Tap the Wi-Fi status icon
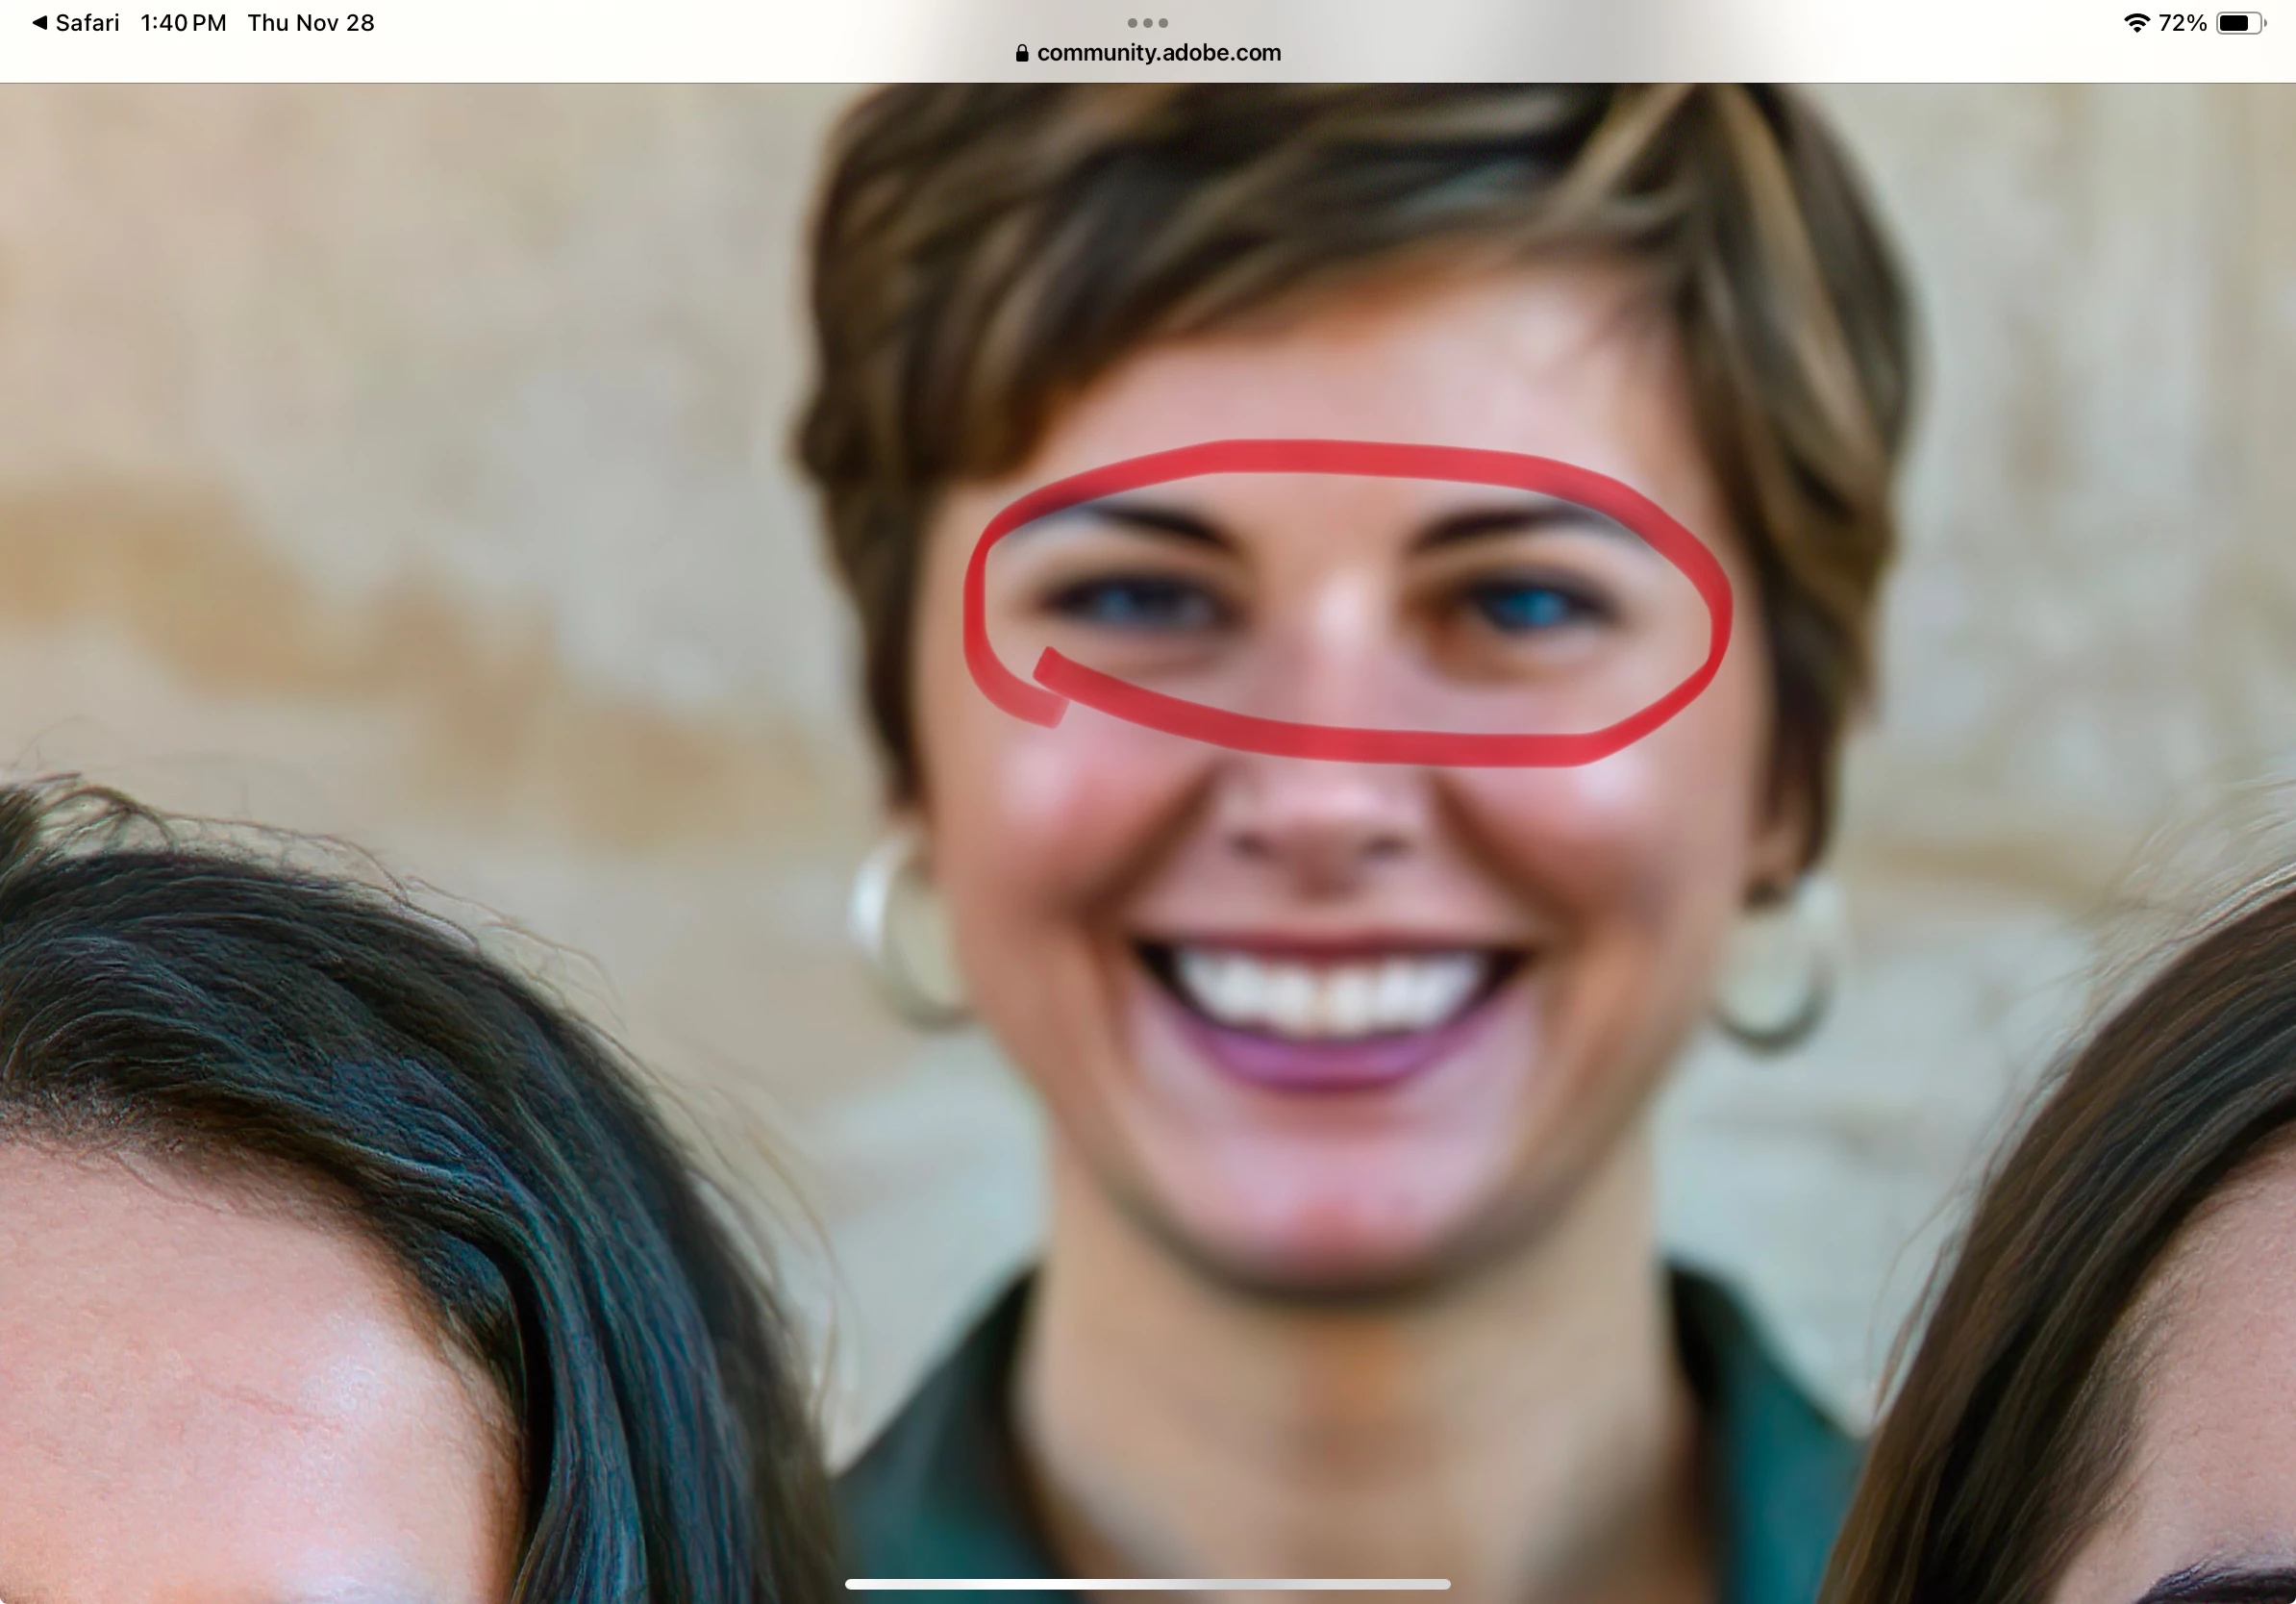This screenshot has width=2296, height=1604. (2135, 23)
